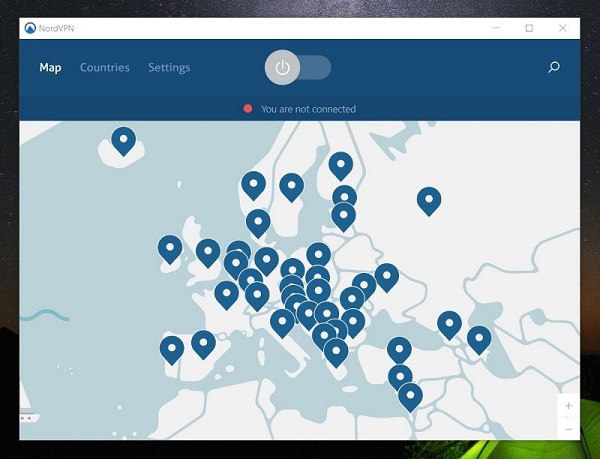The image size is (600, 459).
Task: Select the Finland server pin
Action: pyautogui.click(x=341, y=165)
